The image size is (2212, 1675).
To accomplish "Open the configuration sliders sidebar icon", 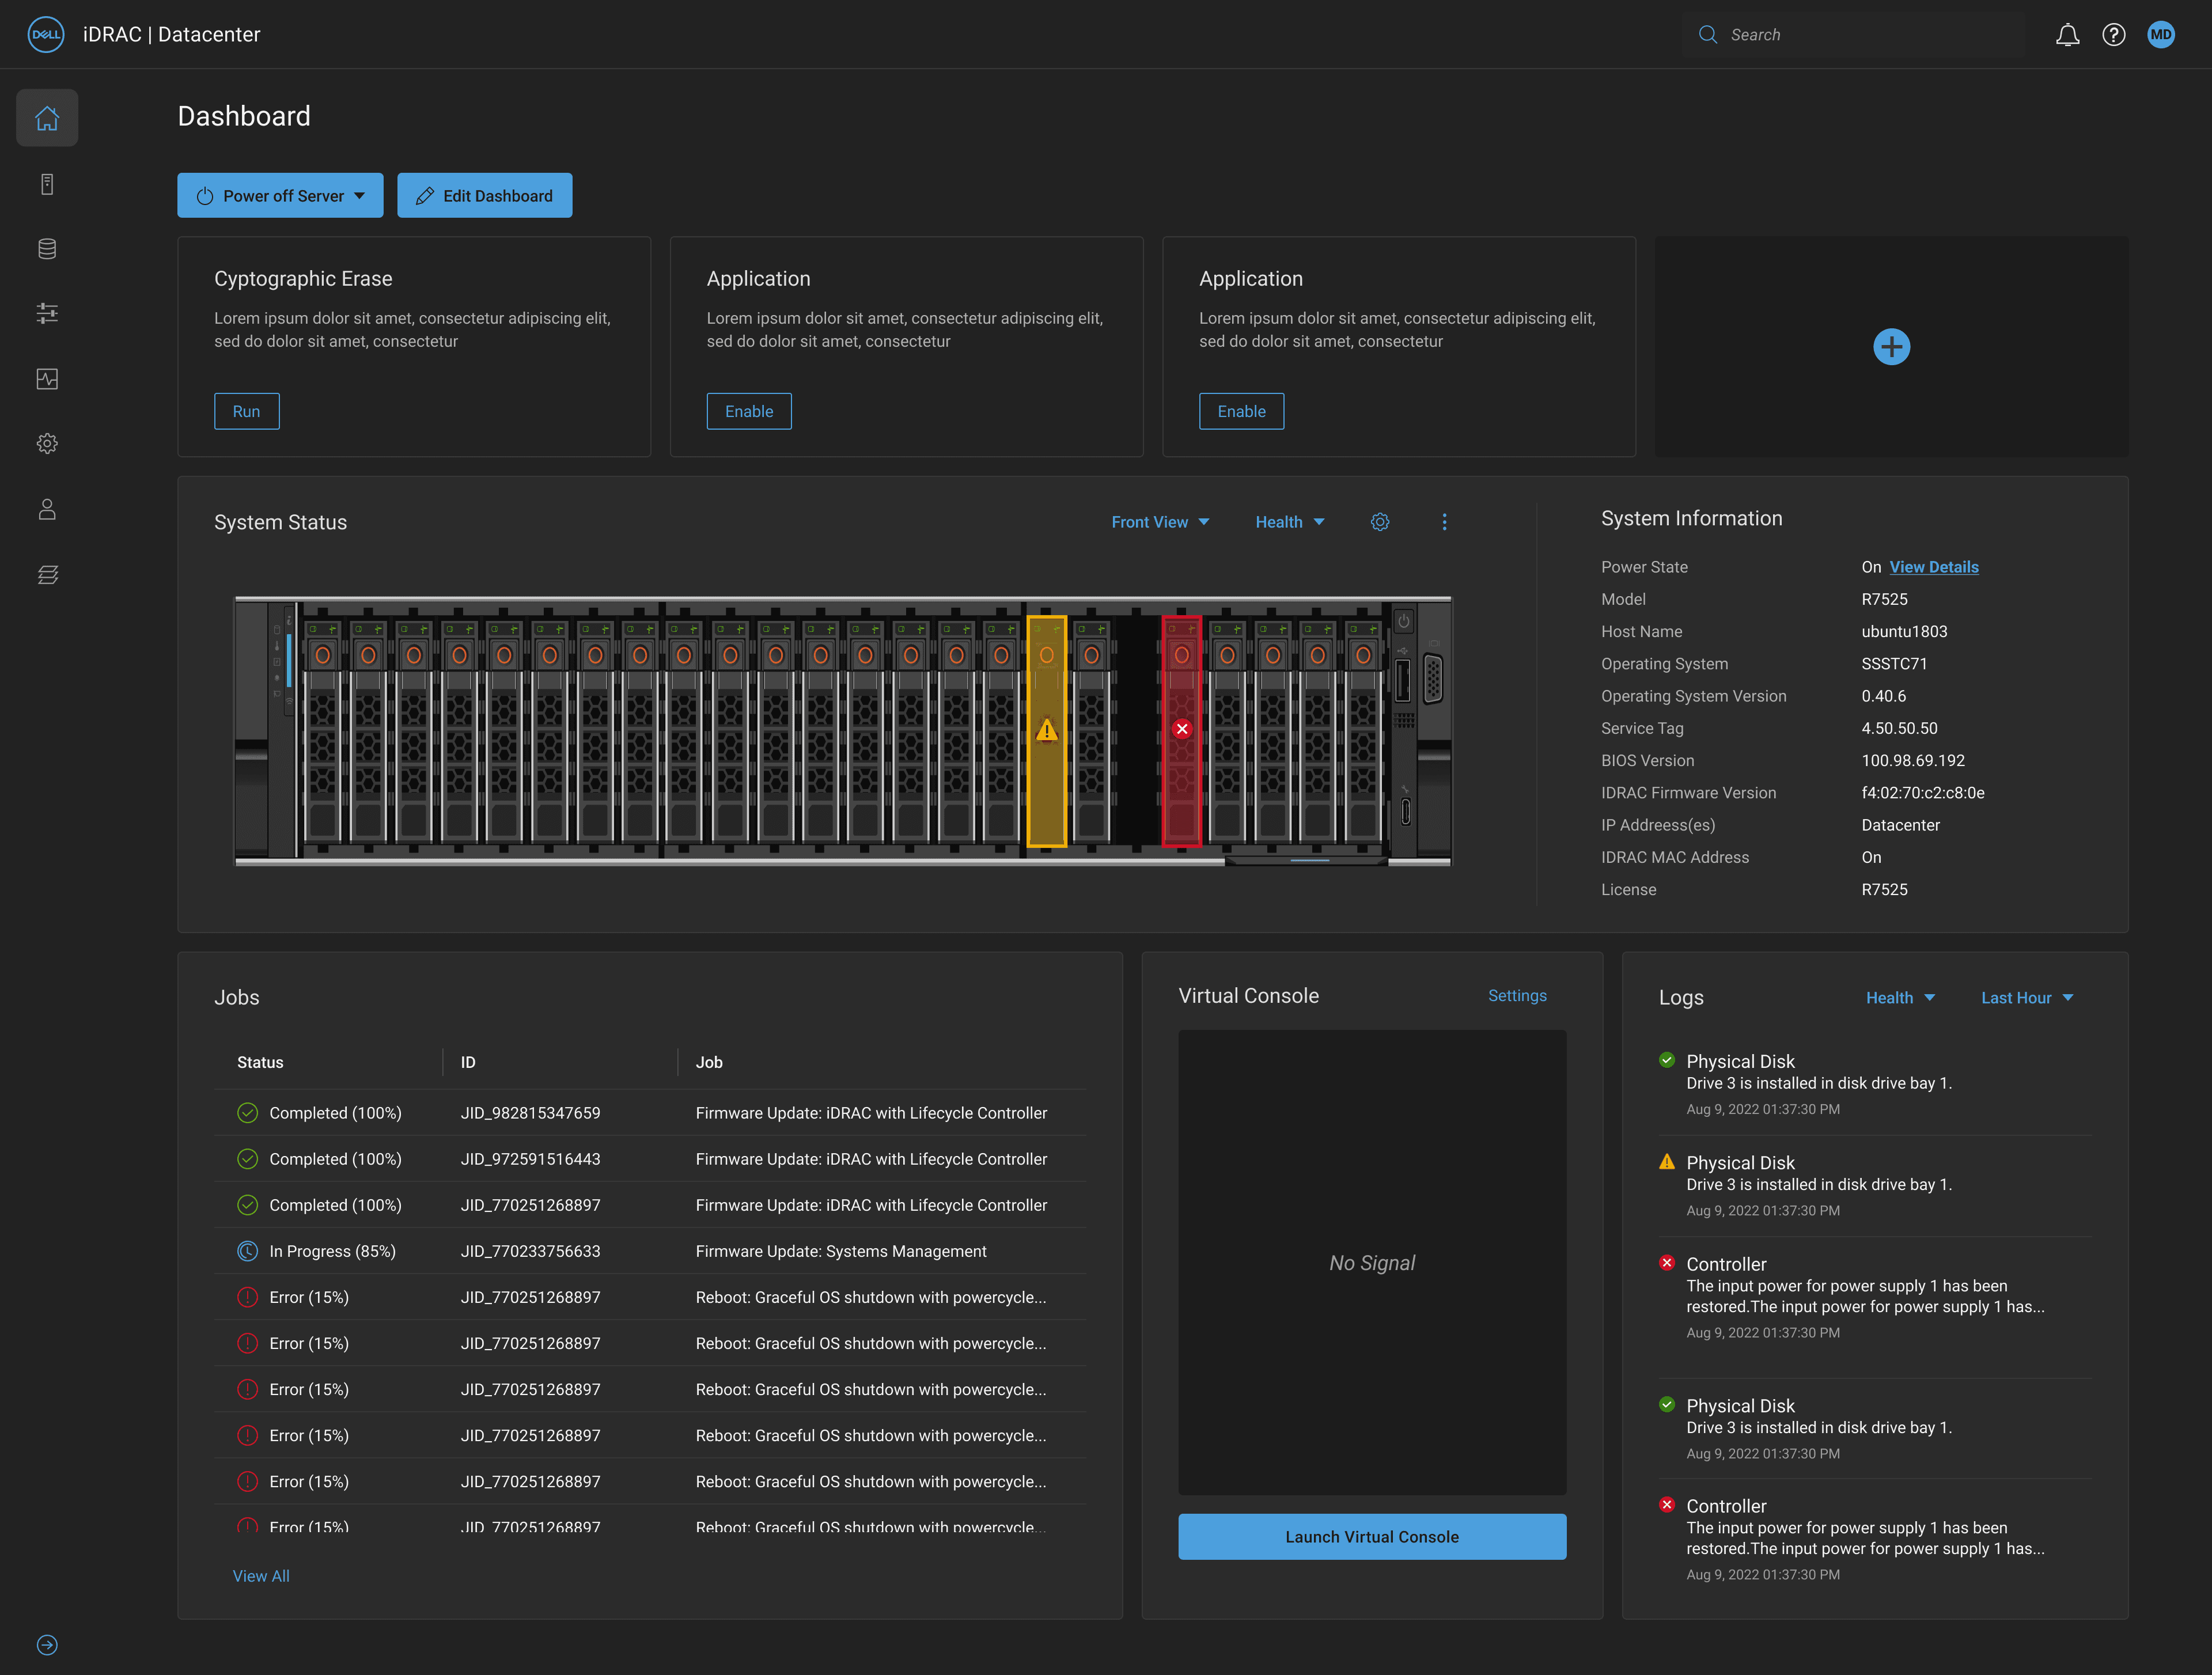I will 47,314.
